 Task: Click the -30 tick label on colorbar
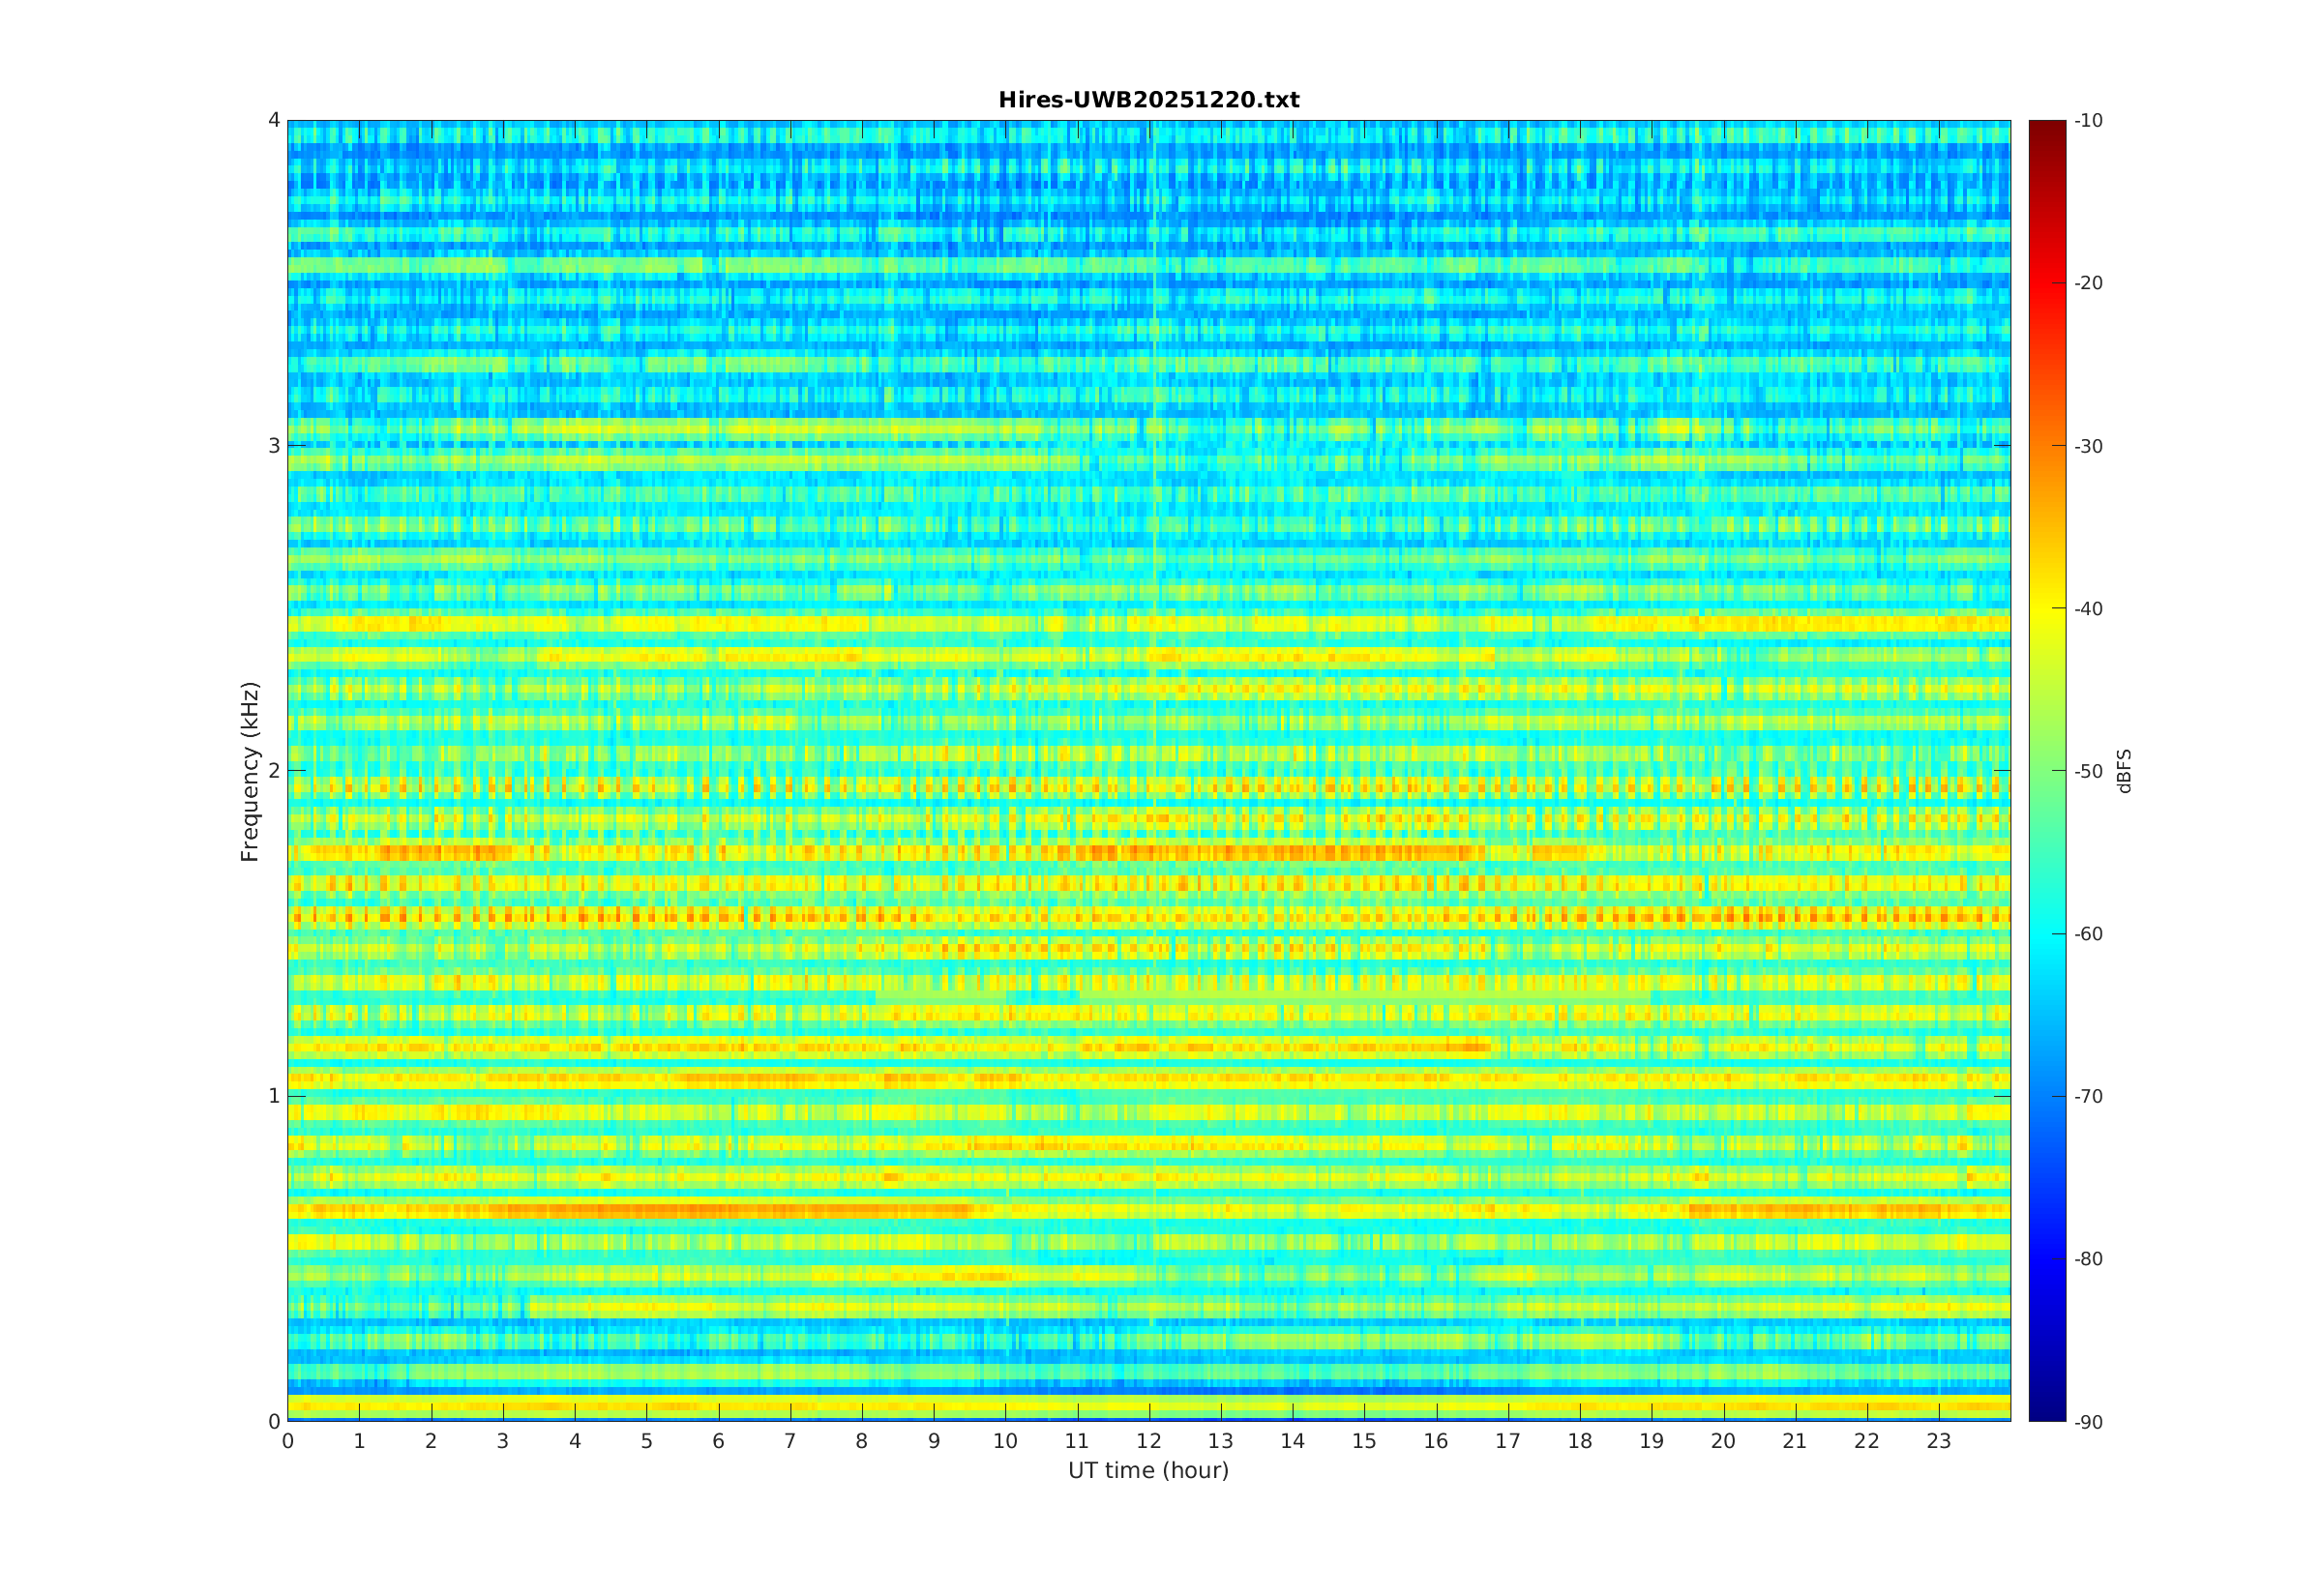click(x=2088, y=446)
